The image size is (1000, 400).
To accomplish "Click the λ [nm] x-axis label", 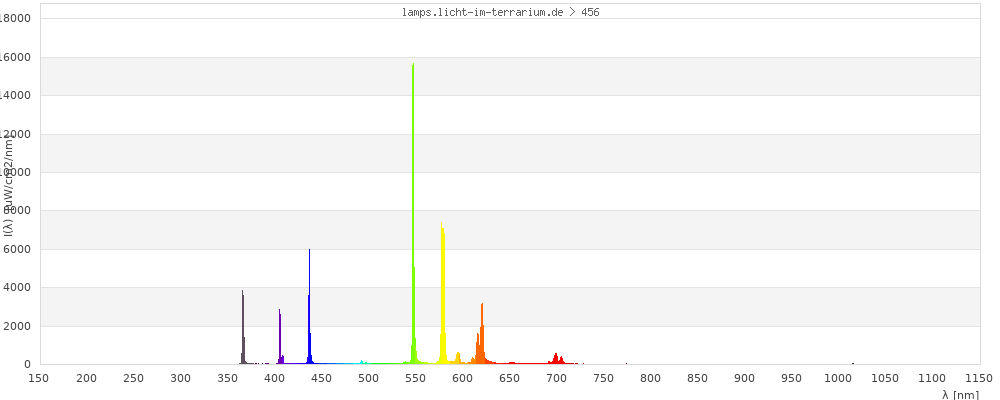I will [x=960, y=395].
